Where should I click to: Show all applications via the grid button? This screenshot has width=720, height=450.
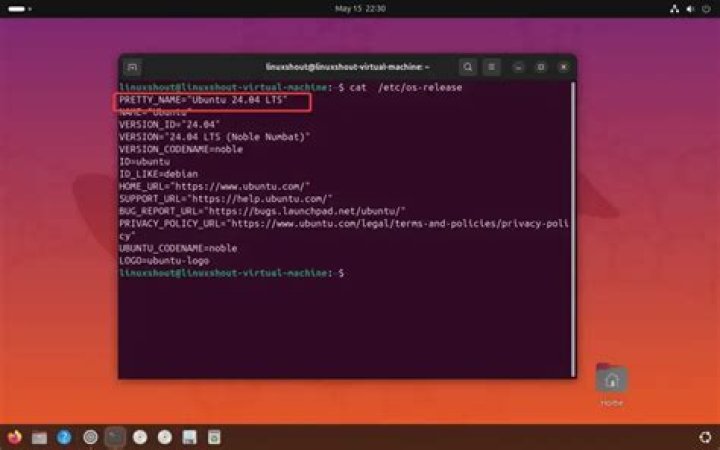(705, 438)
